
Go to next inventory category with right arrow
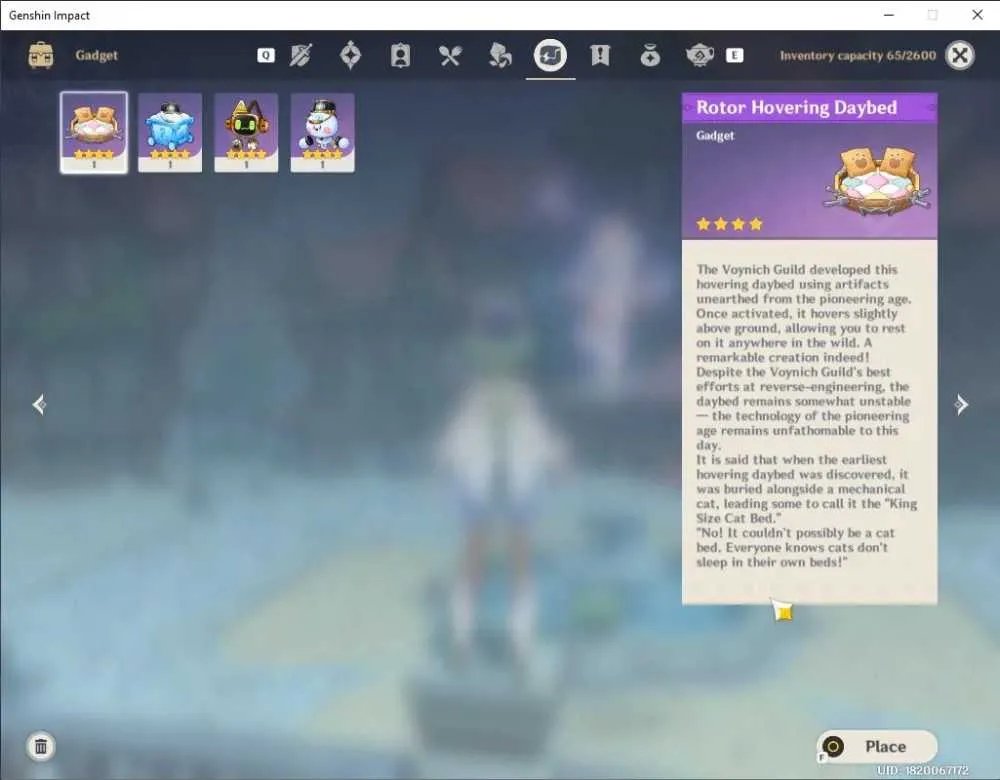click(961, 404)
